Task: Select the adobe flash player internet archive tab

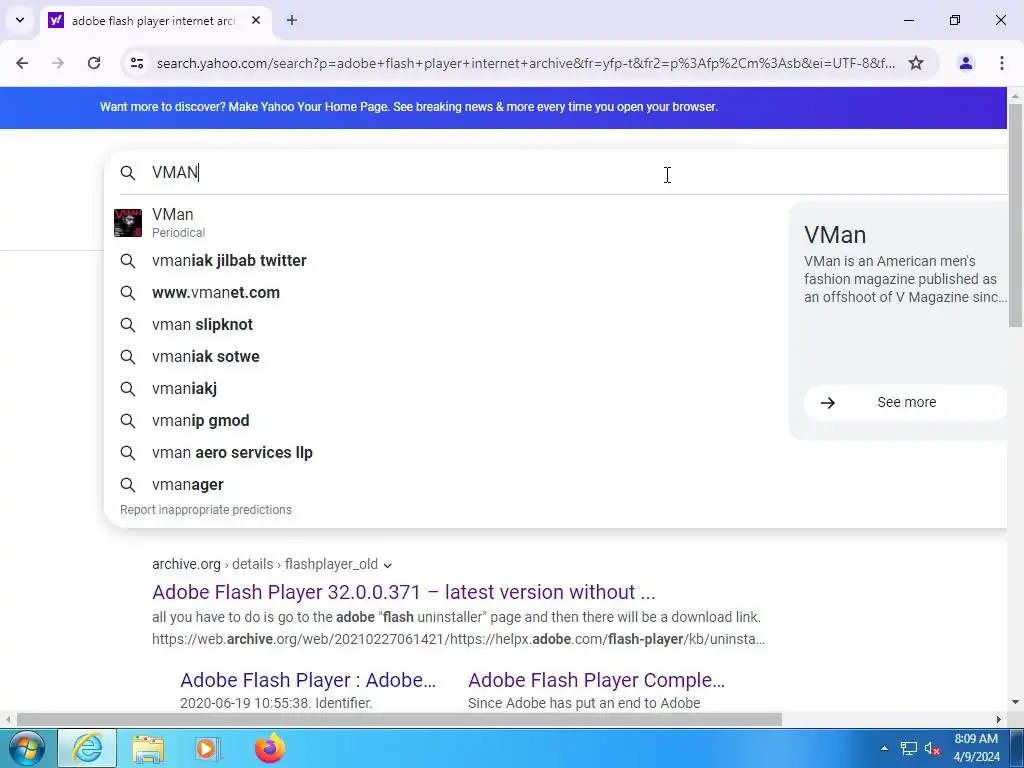Action: [155, 20]
